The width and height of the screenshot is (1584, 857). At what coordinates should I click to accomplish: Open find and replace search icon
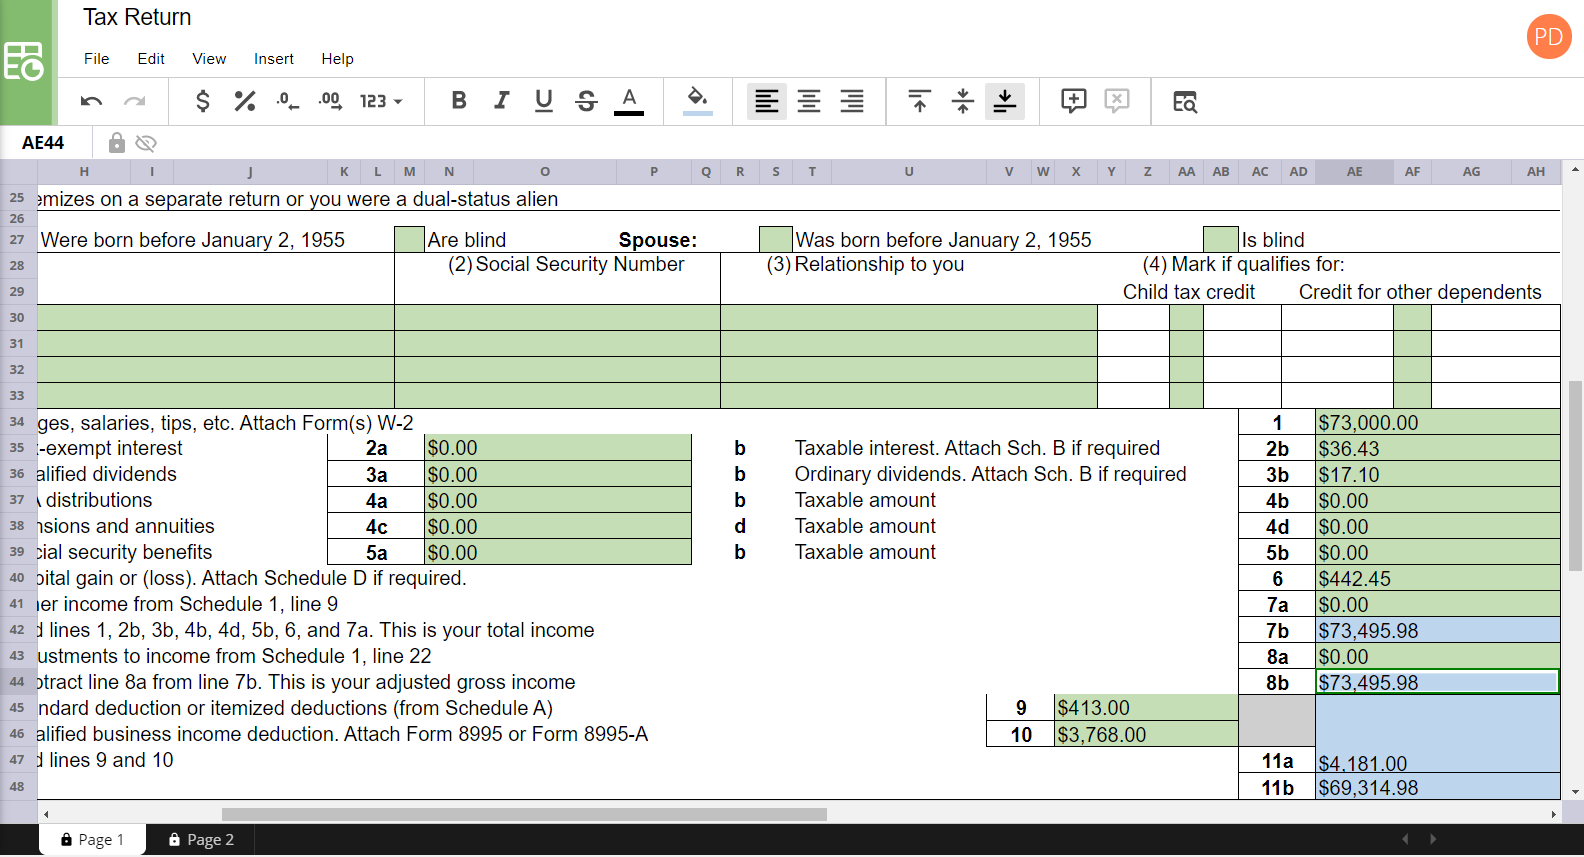(x=1185, y=102)
